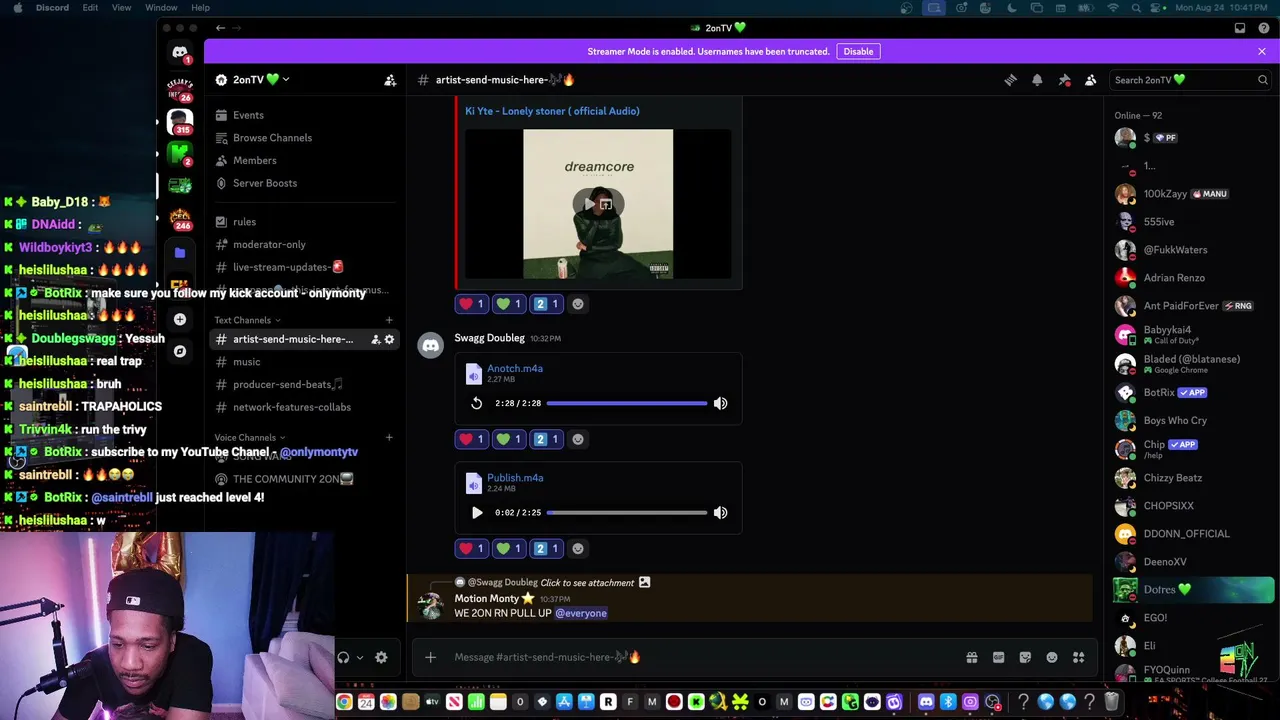Open the server folder icon
Screen dimensions: 1280x720
pos(180,253)
